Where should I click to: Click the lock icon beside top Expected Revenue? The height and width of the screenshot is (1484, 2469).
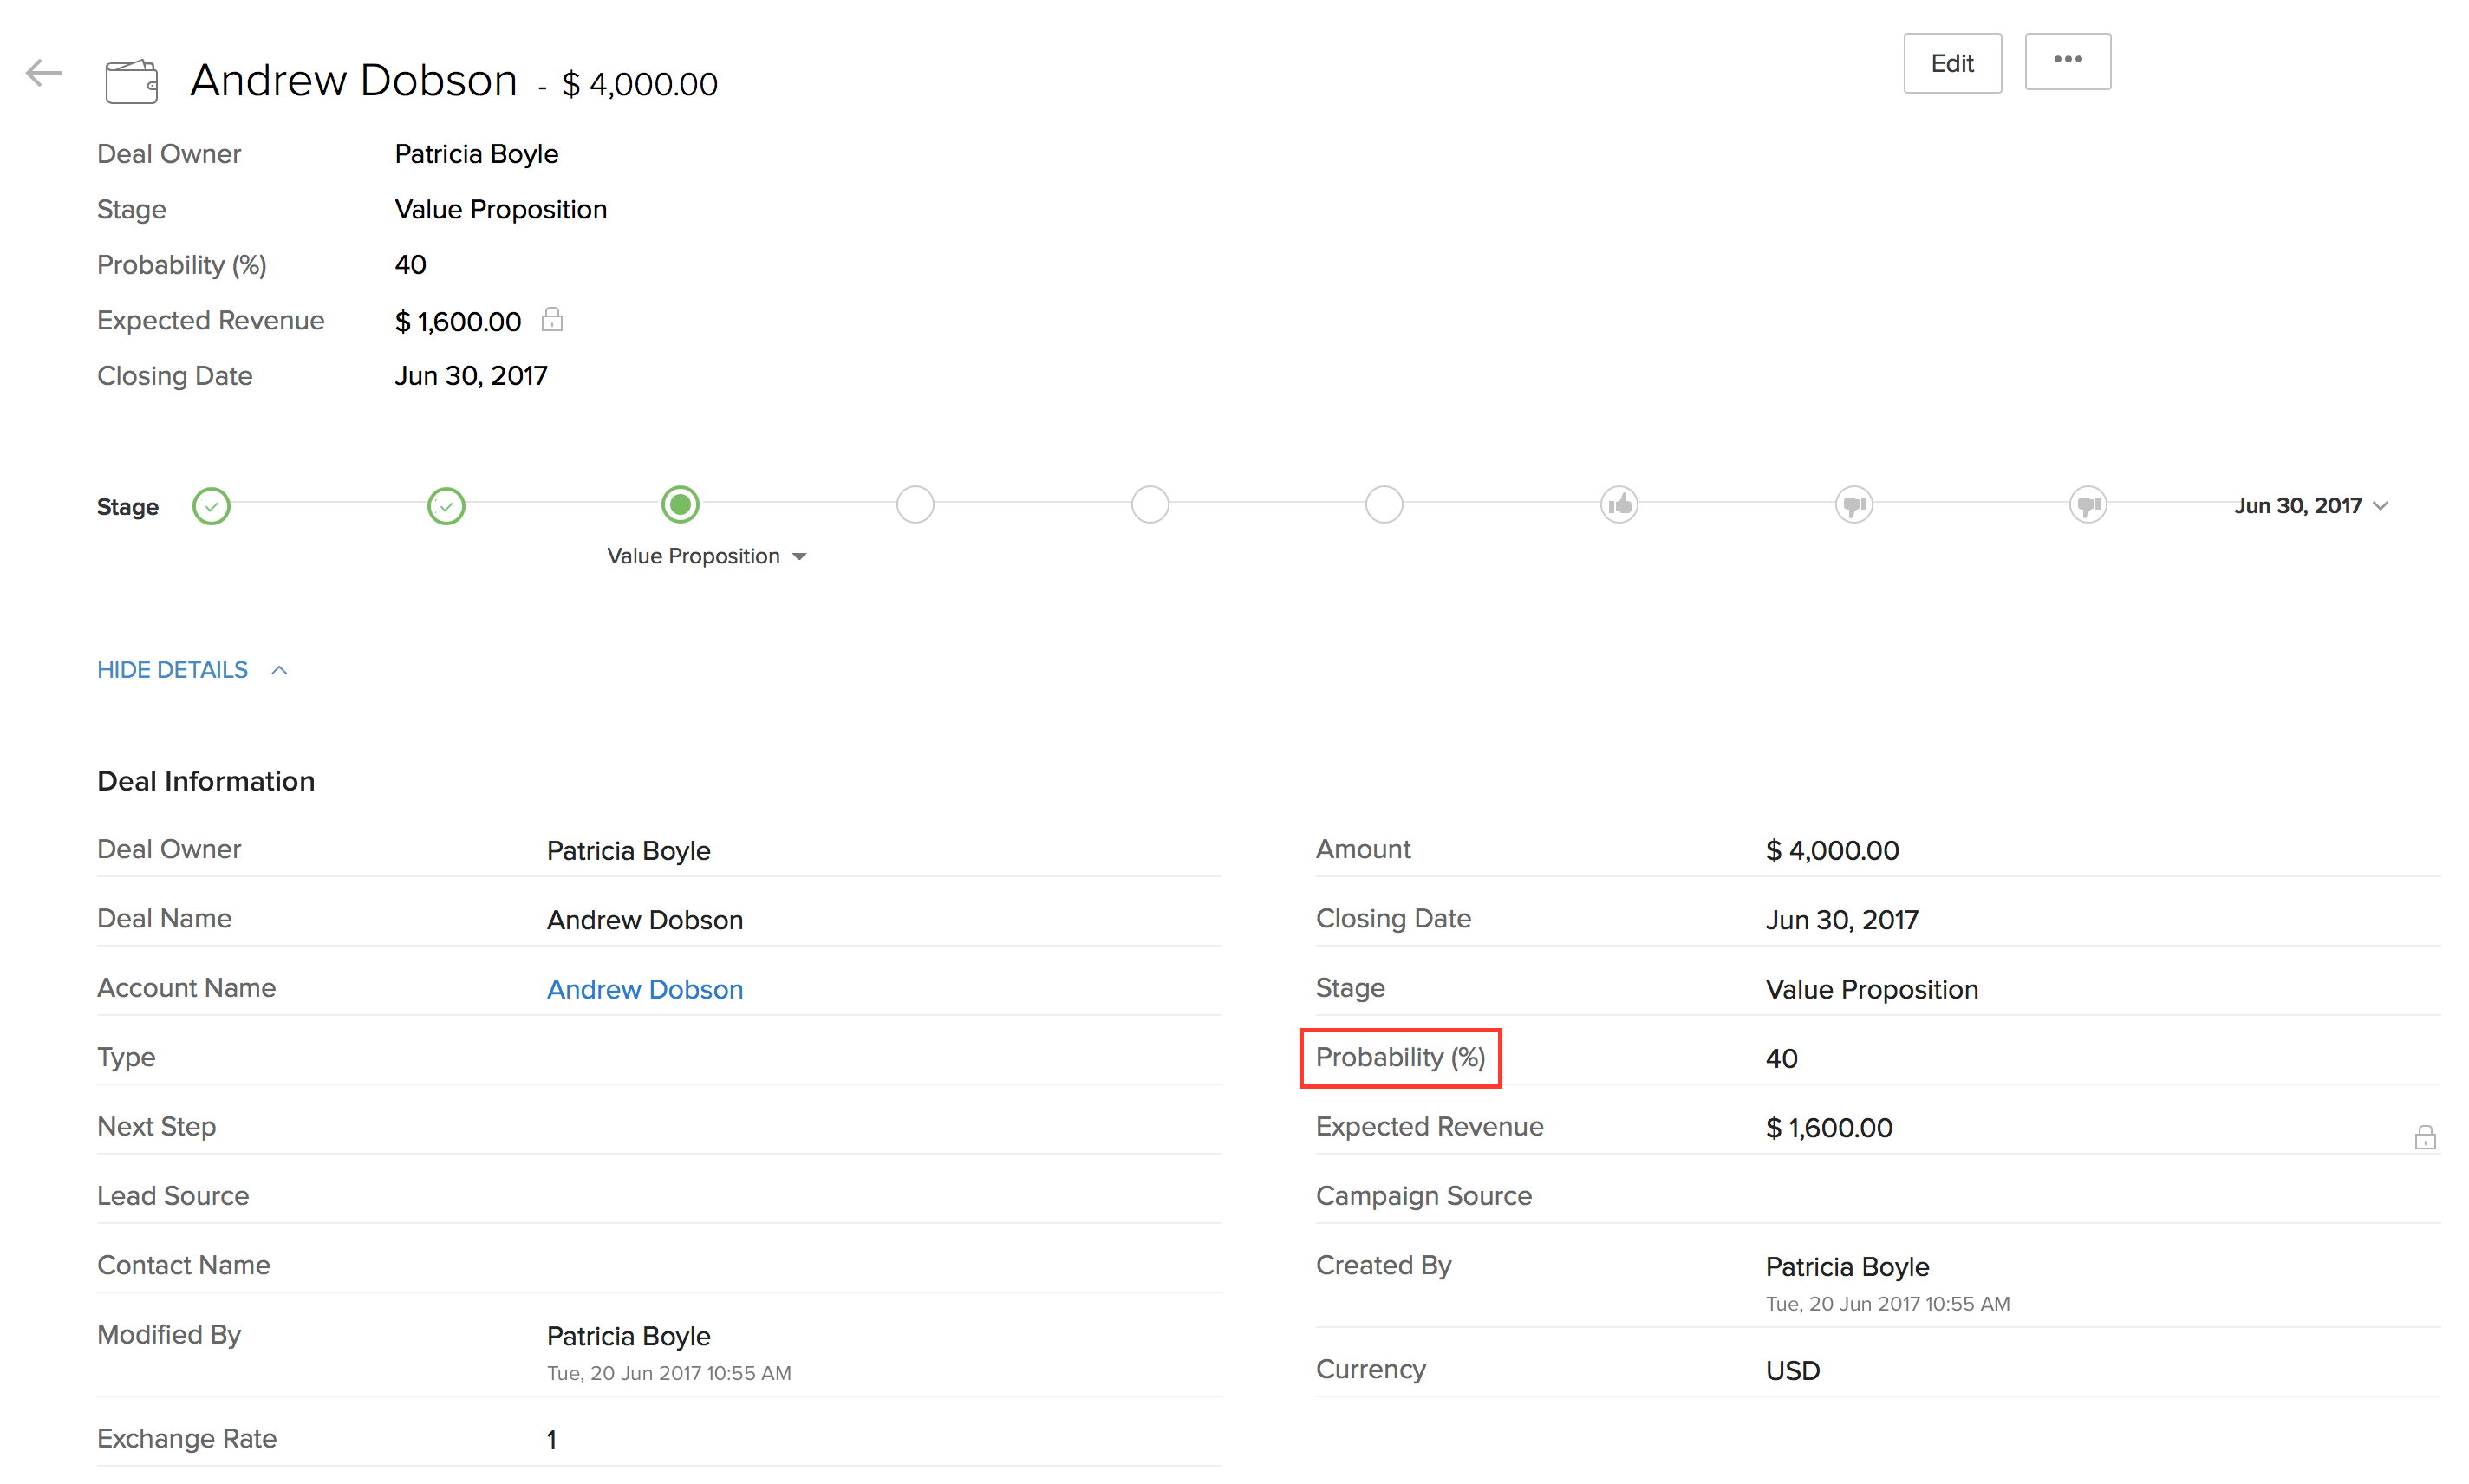551,320
